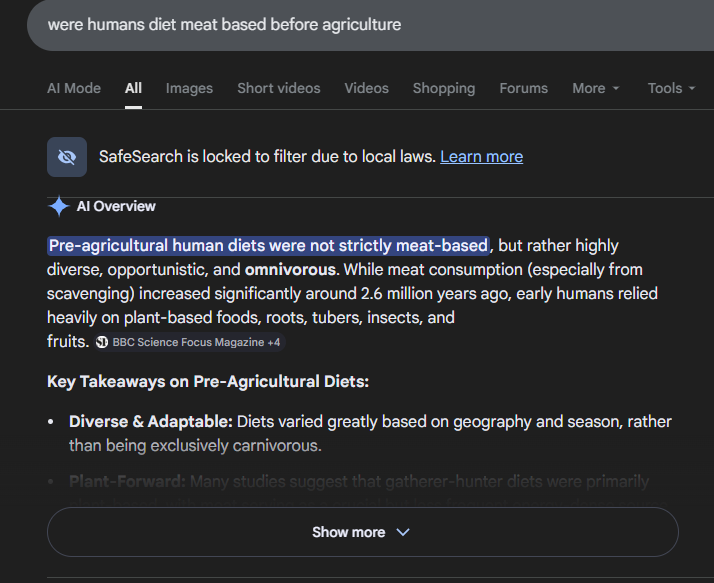
Task: Click the Key Takeaways heading text
Action: pos(208,381)
